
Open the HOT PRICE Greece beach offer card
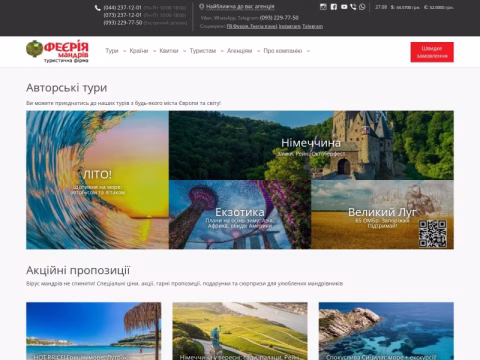(94, 331)
